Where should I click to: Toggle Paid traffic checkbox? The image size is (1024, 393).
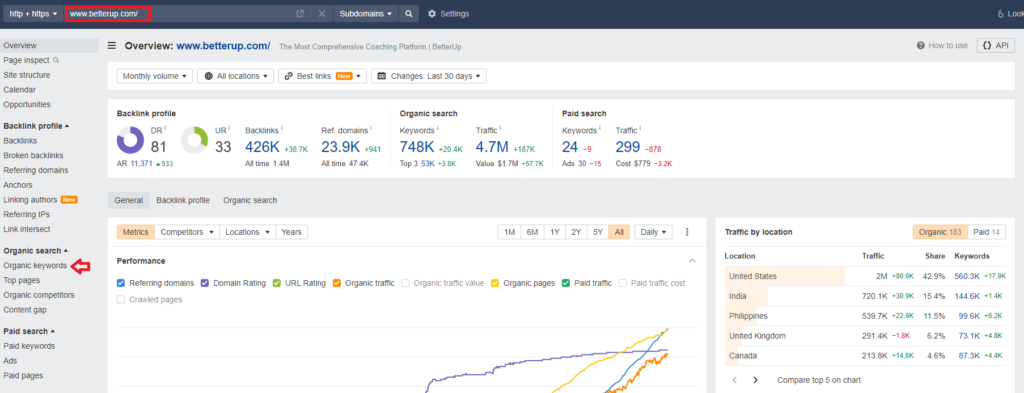pyautogui.click(x=566, y=283)
